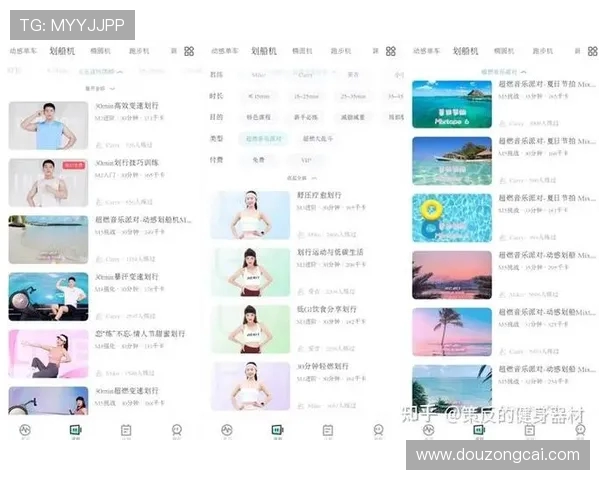Open profile face icon, left screen bottom bar
This screenshot has height=480, width=600.
click(176, 430)
